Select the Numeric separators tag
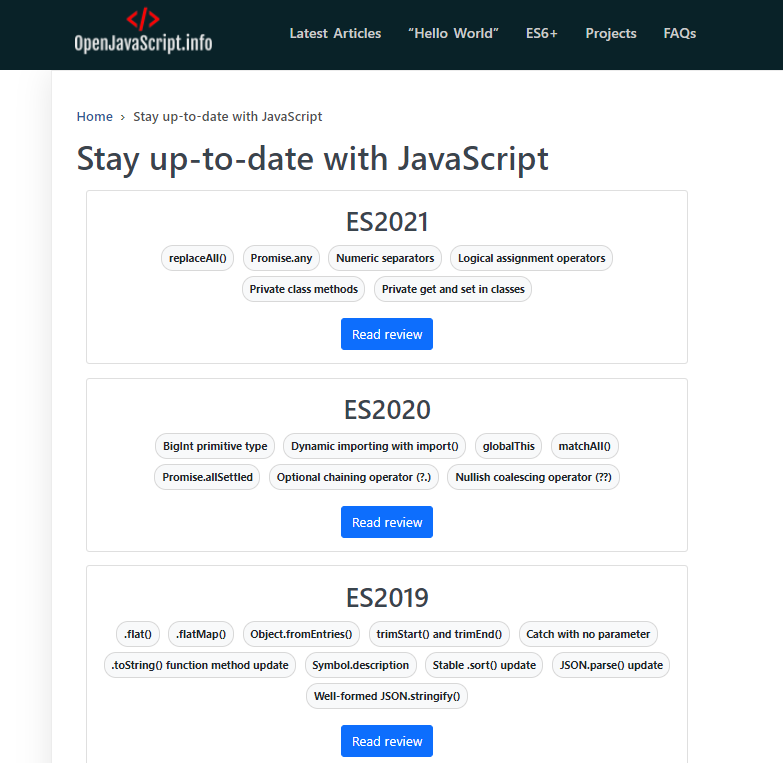783x781 pixels. pos(385,258)
